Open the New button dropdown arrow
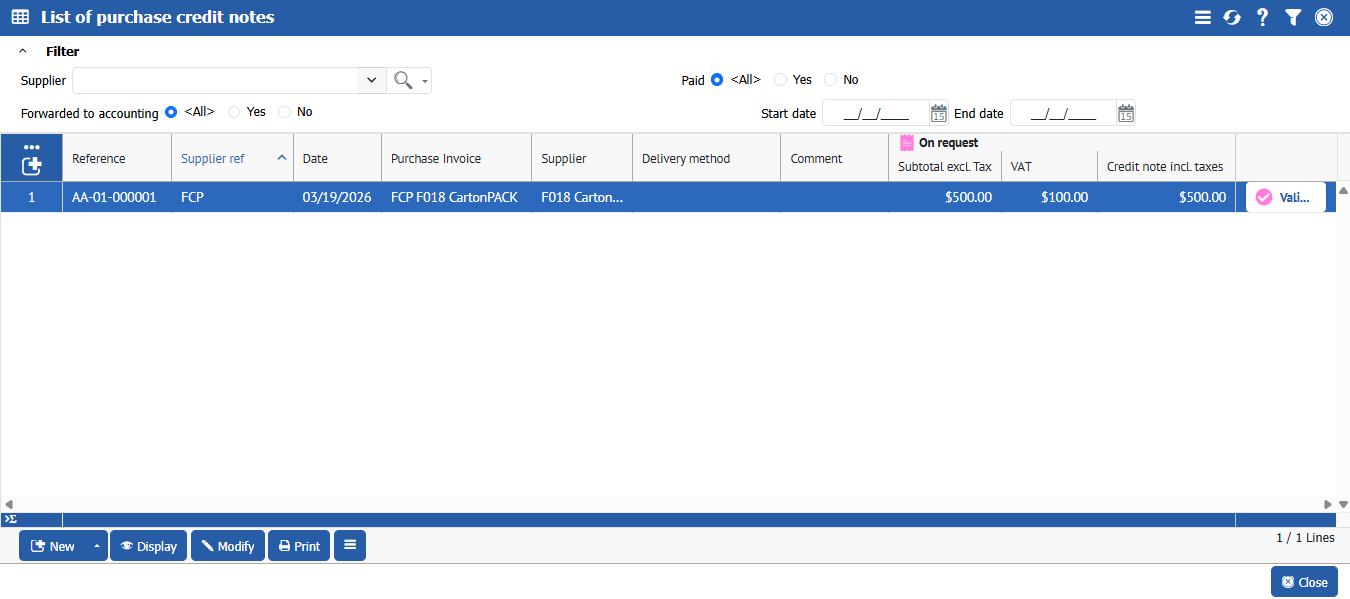 pyautogui.click(x=97, y=546)
